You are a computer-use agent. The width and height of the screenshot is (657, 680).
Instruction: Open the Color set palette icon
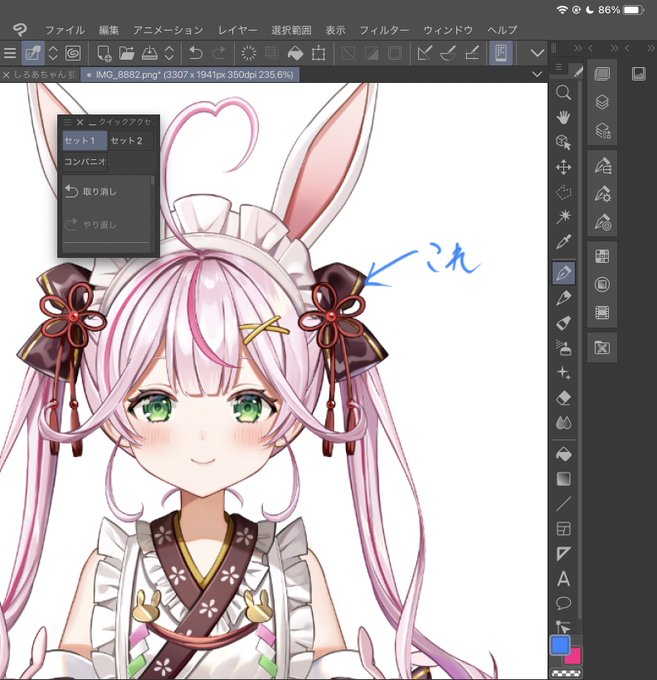[x=602, y=256]
